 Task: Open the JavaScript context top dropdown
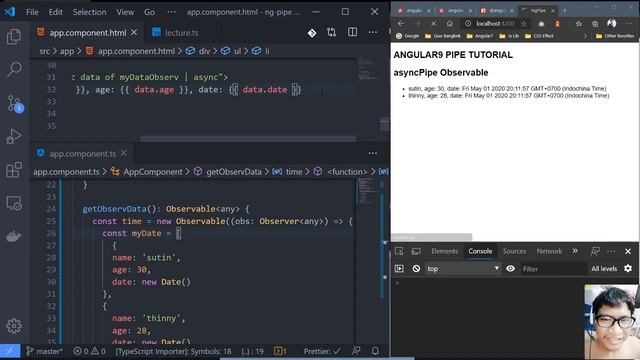pos(463,269)
